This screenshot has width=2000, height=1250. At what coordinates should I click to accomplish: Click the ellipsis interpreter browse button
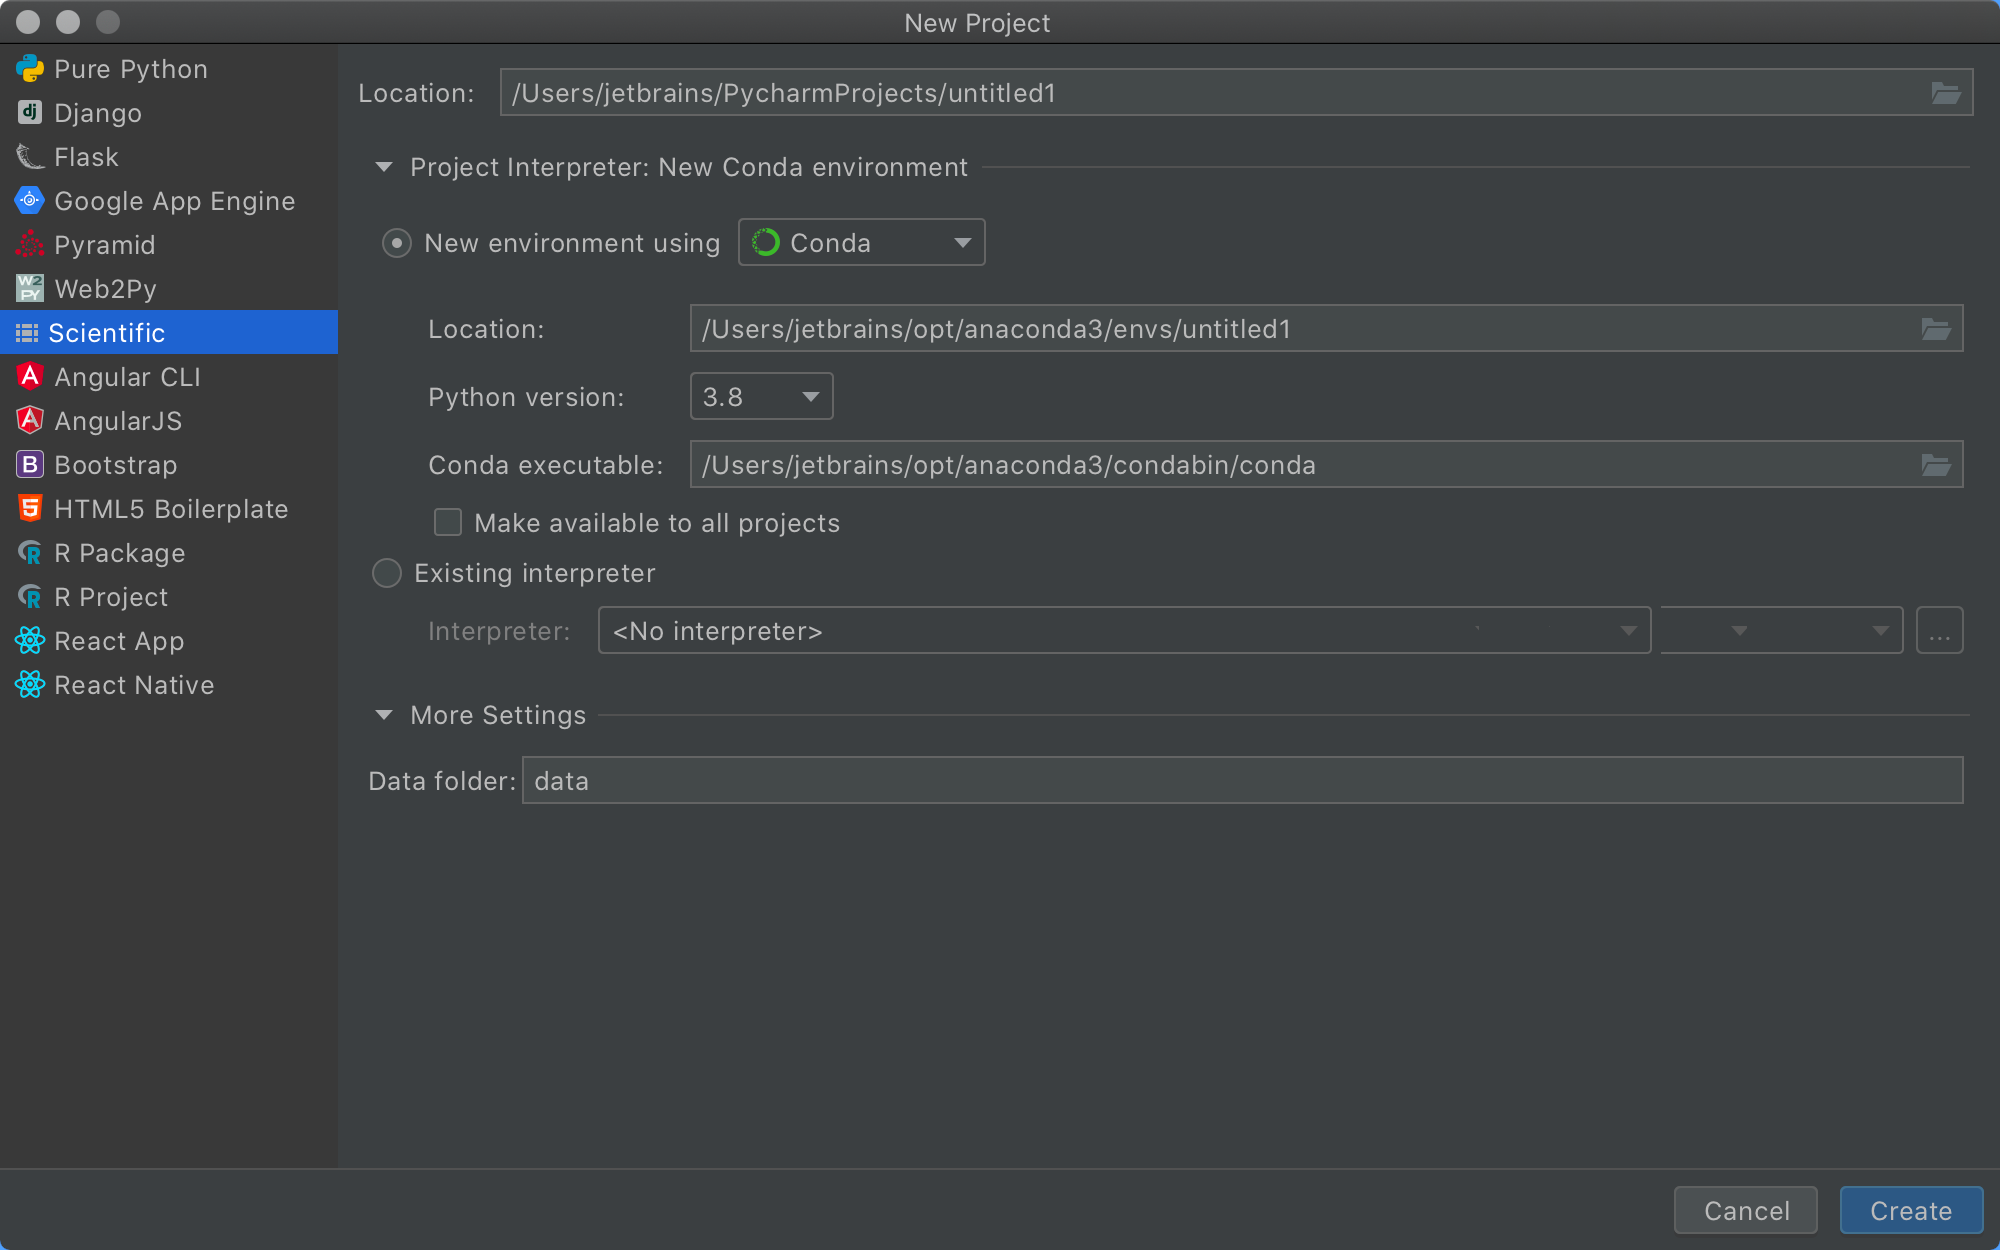tap(1939, 630)
